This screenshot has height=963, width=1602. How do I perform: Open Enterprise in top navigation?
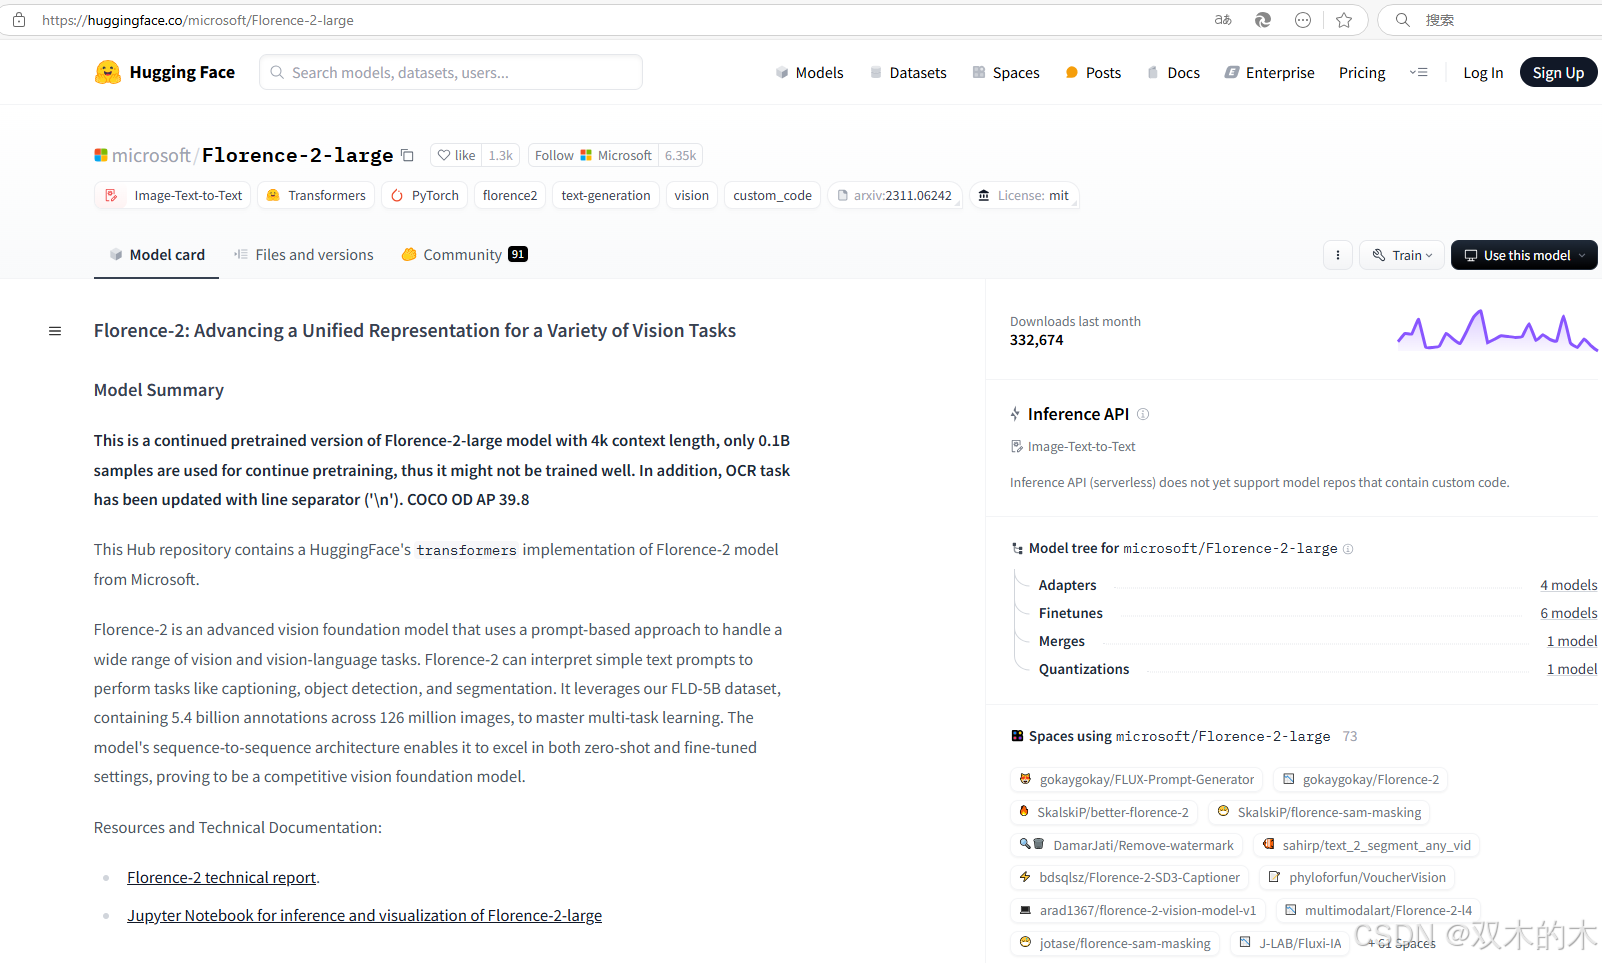pyautogui.click(x=1270, y=72)
